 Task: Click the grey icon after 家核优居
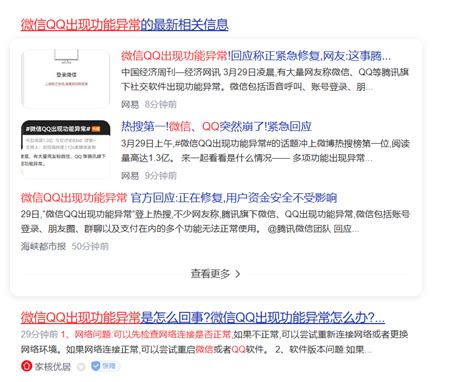81,367
